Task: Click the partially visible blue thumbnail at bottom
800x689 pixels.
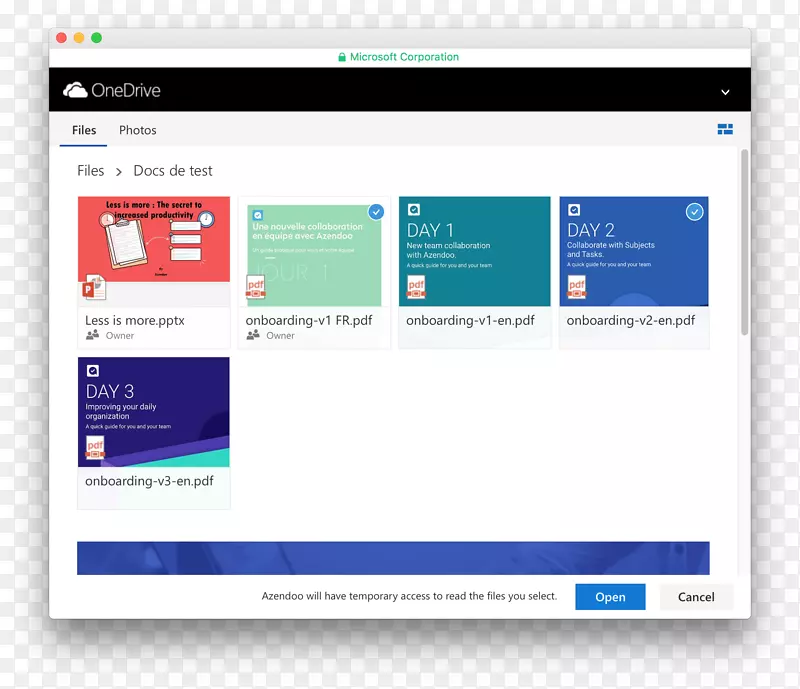Action: 393,558
